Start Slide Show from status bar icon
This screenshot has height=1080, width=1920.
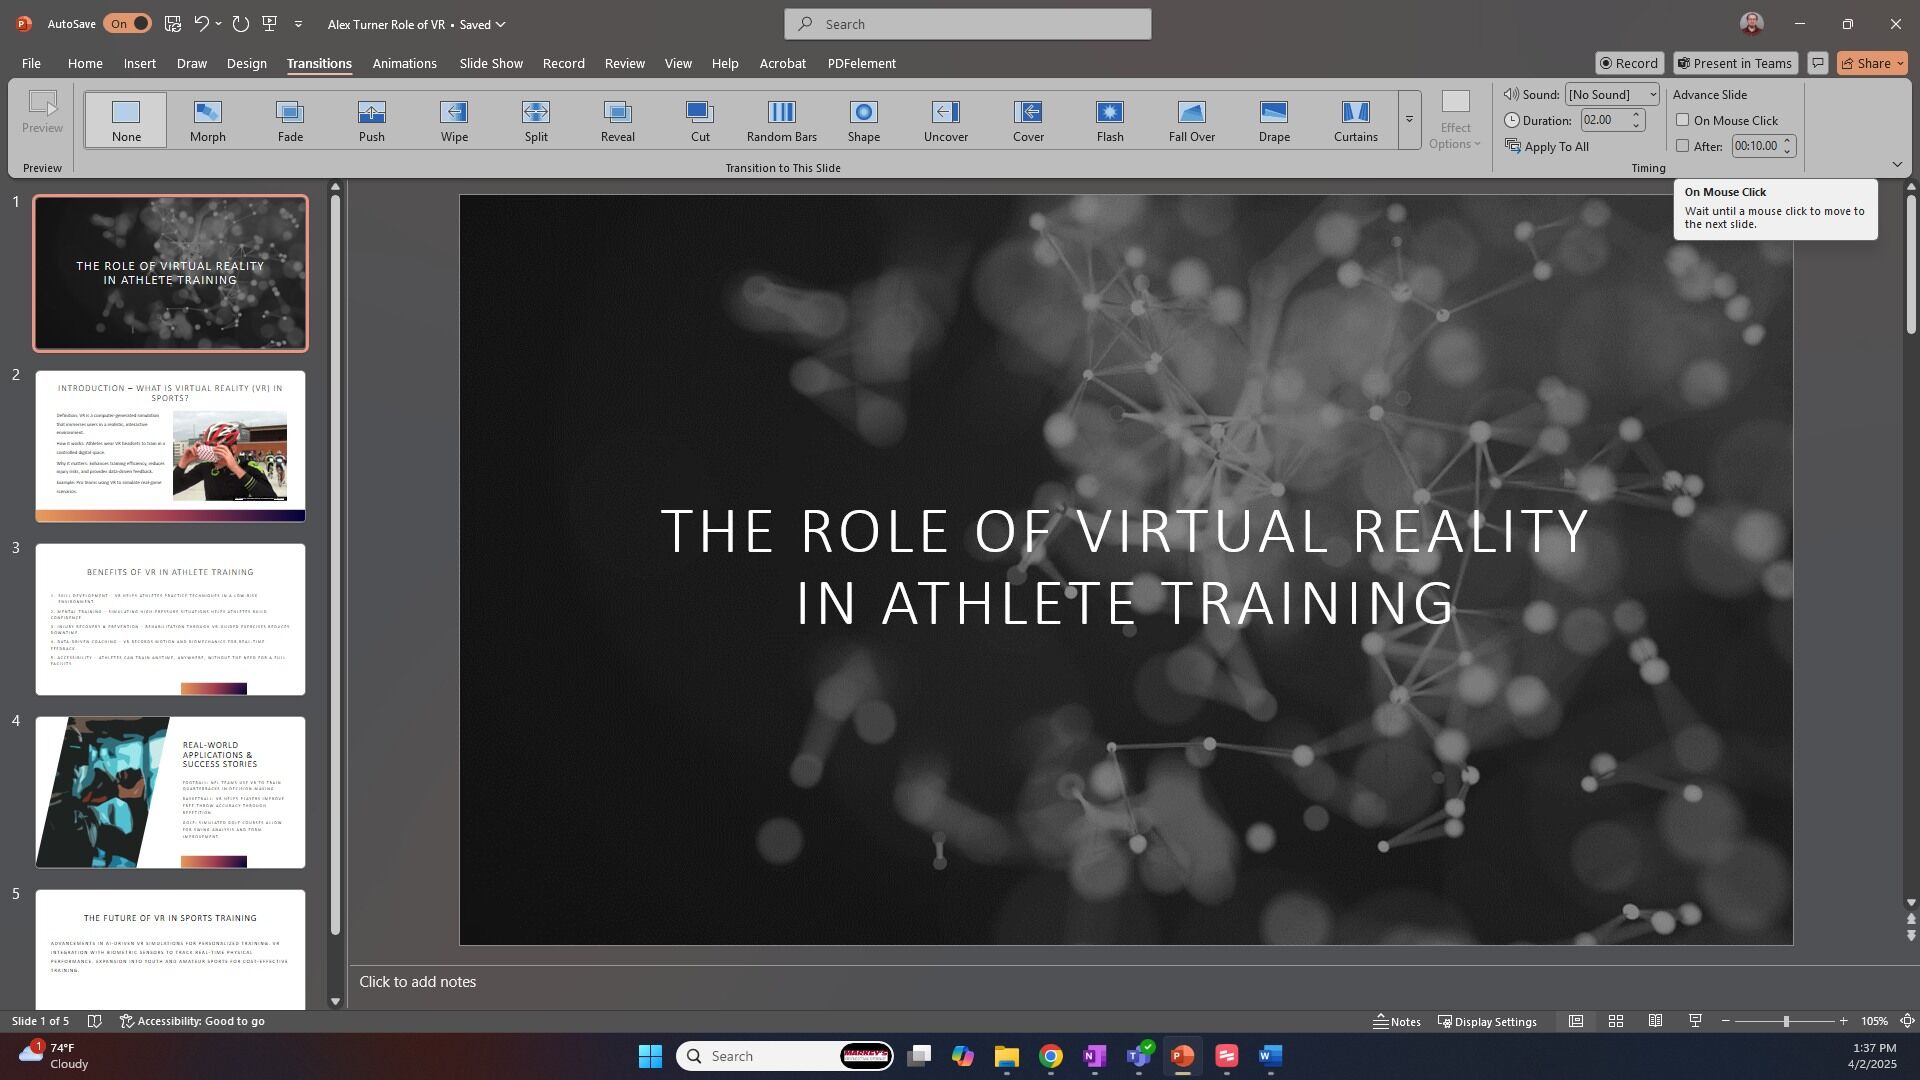point(1695,1021)
